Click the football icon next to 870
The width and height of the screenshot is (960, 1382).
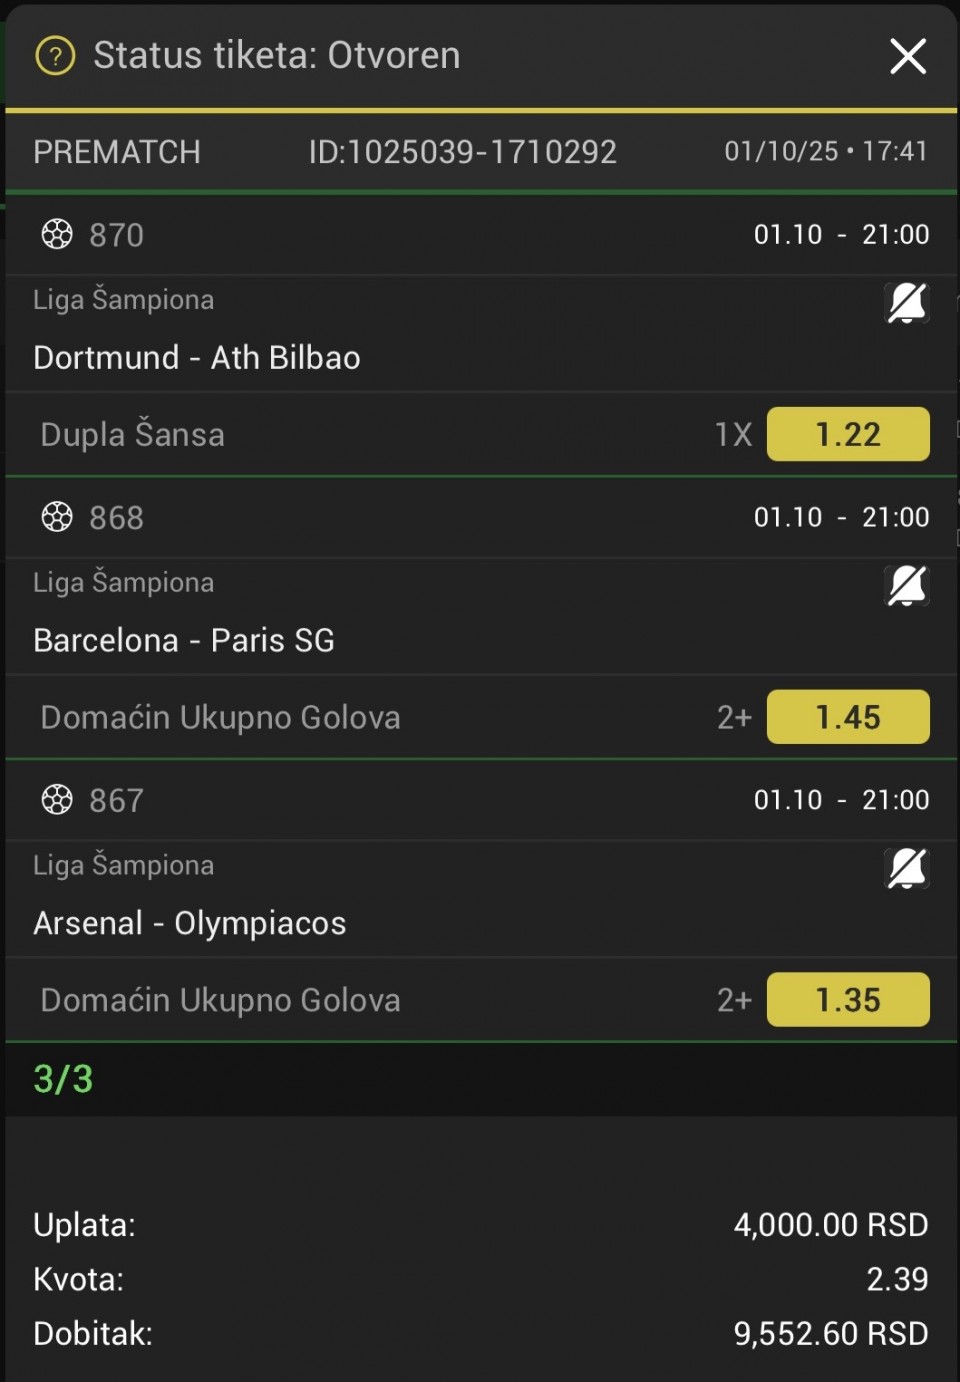57,234
